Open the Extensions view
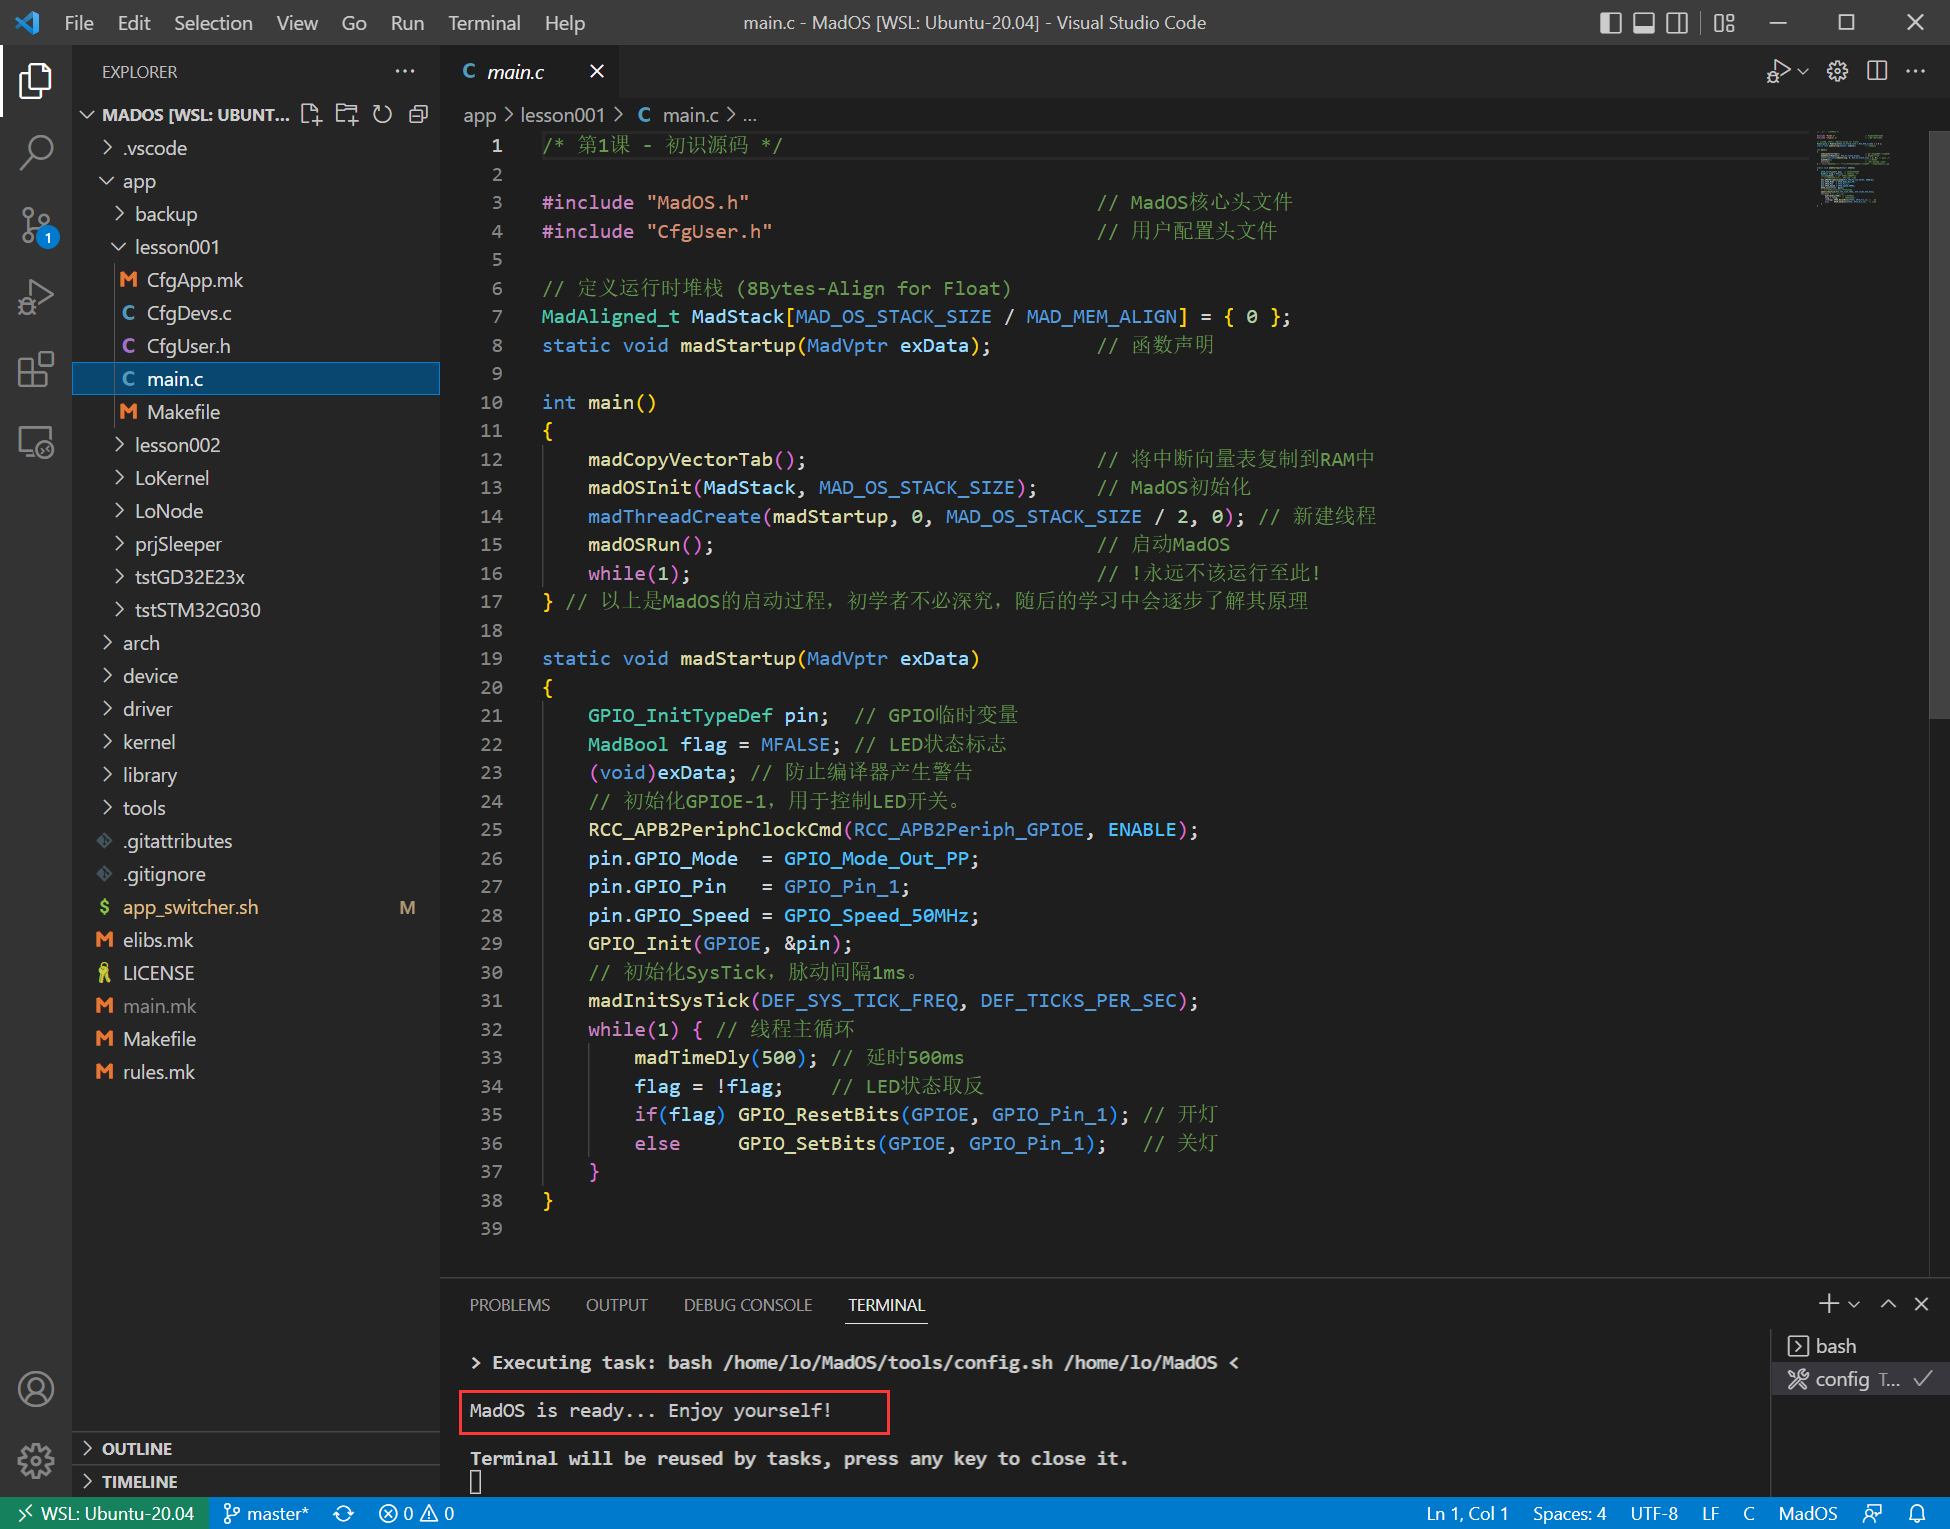 [x=36, y=370]
